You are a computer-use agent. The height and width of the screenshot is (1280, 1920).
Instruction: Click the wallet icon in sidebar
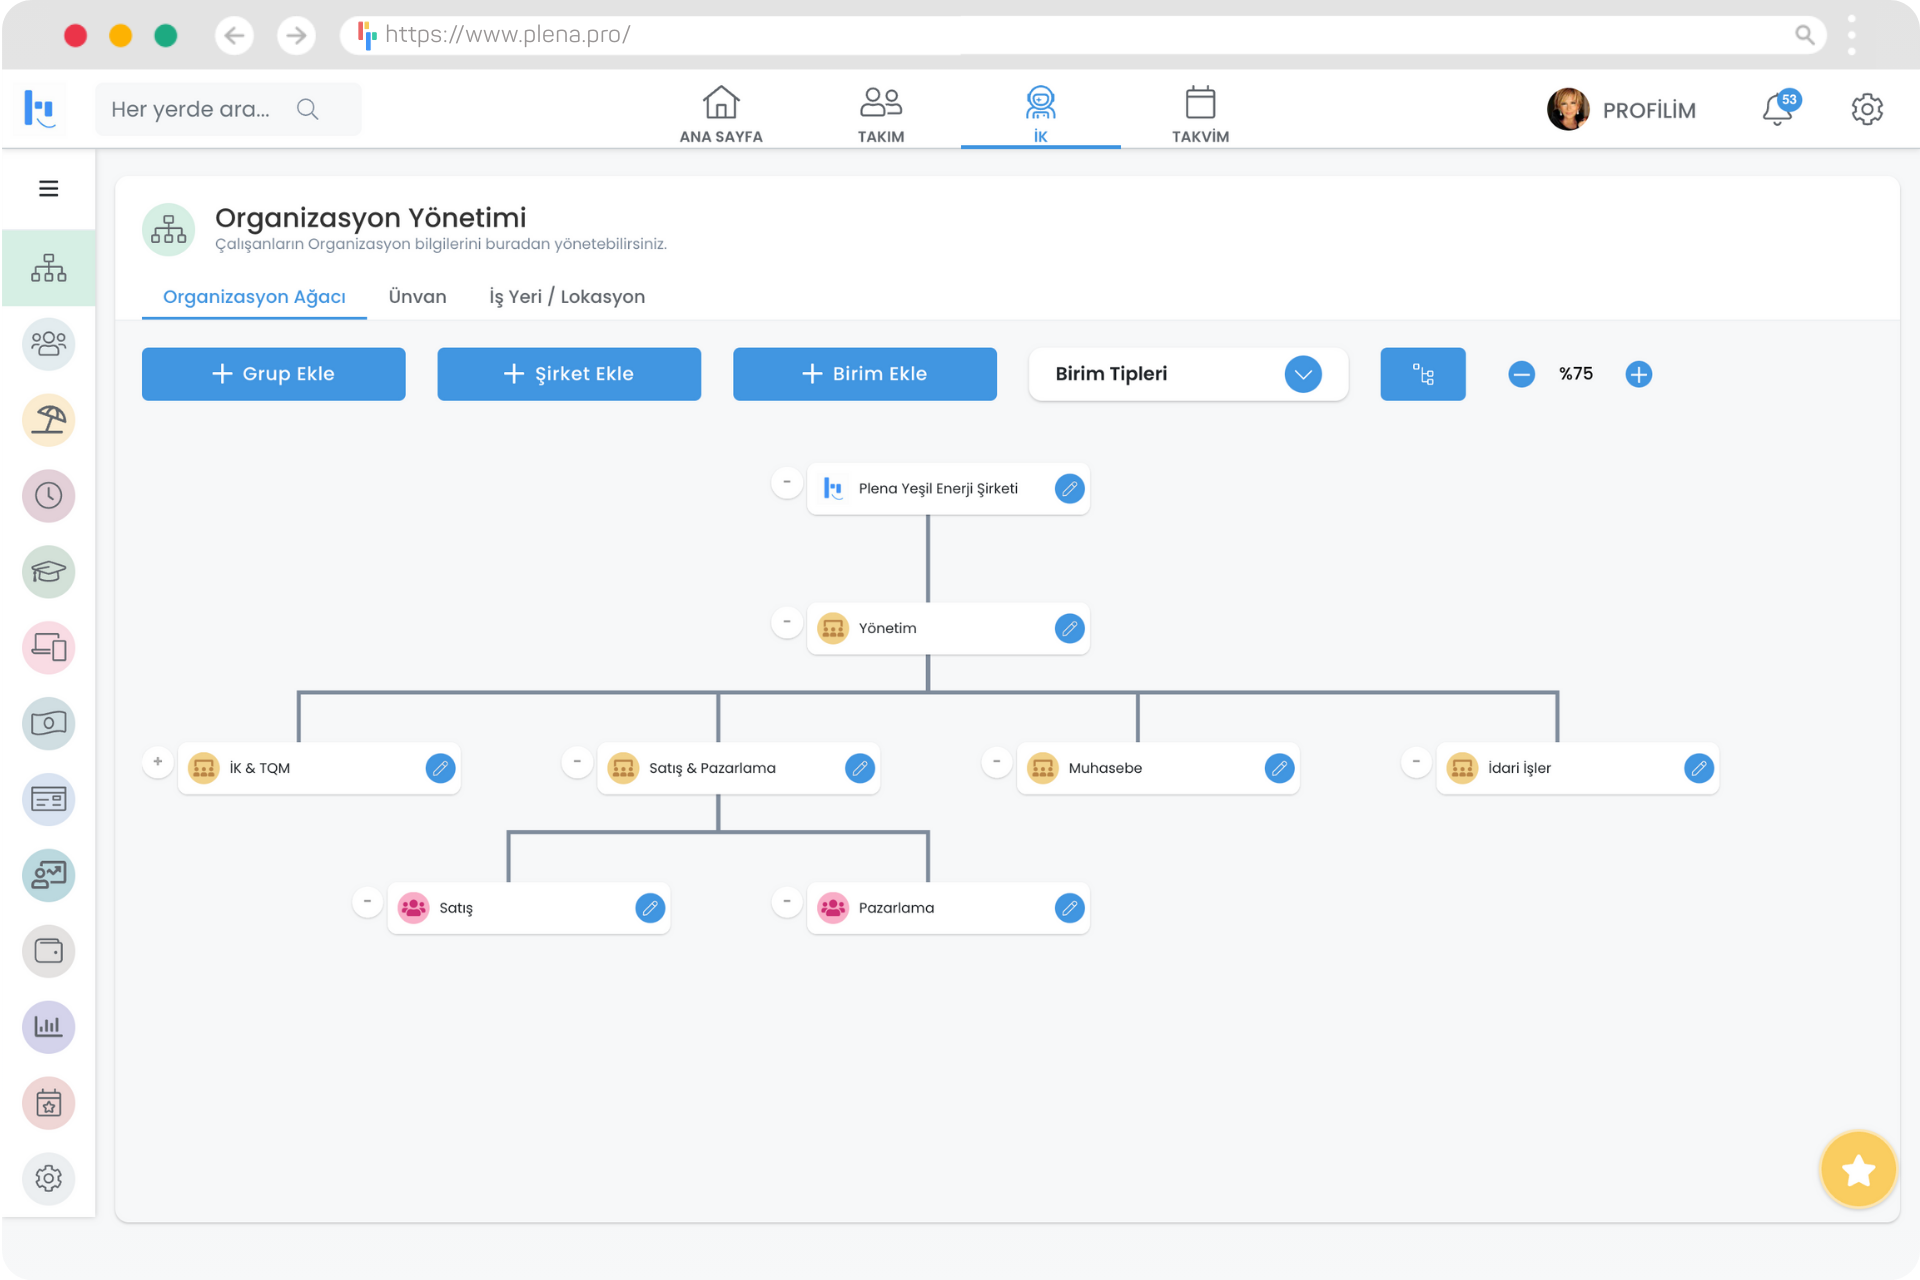pos(48,951)
